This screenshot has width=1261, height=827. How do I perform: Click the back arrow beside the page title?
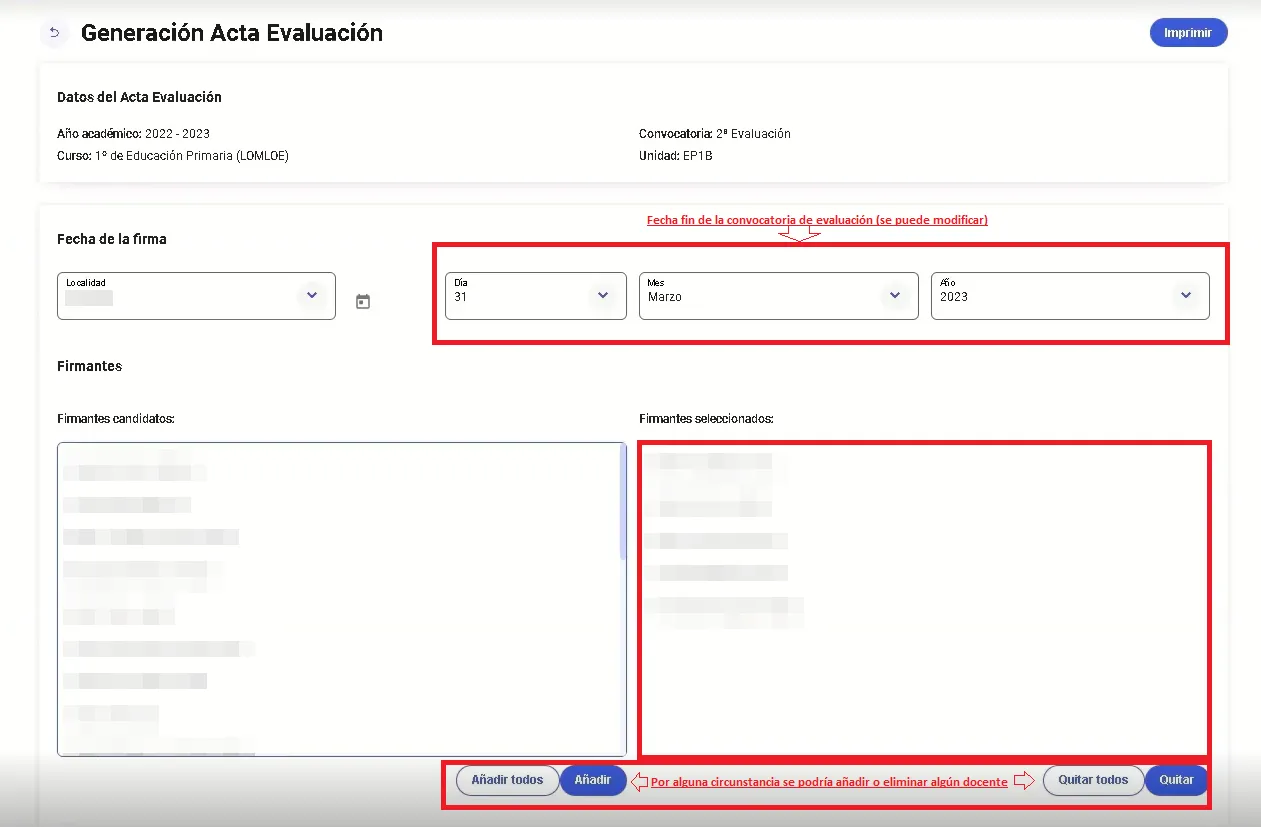point(54,33)
